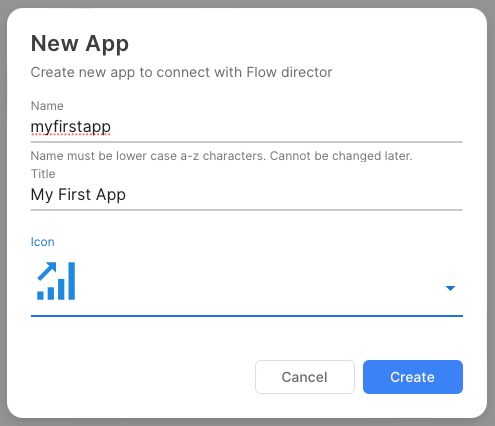Click the rising bar chart icon
Viewport: 495px width, 426px height.
click(56, 281)
